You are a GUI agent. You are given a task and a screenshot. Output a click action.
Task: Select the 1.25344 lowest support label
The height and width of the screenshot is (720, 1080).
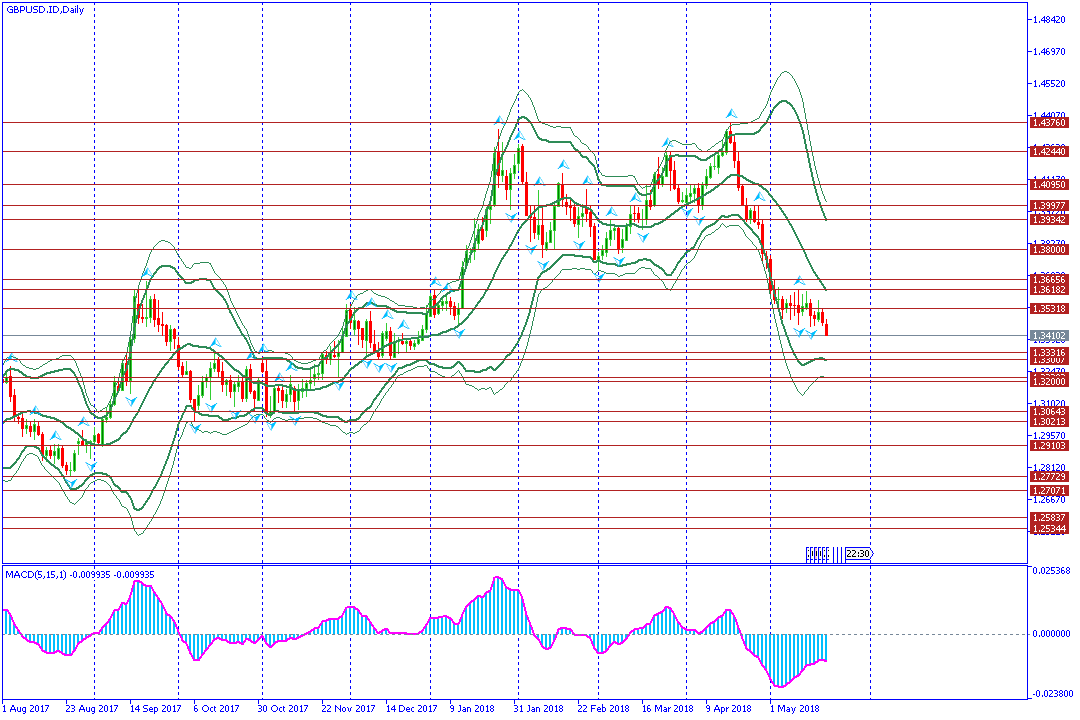(x=1047, y=528)
